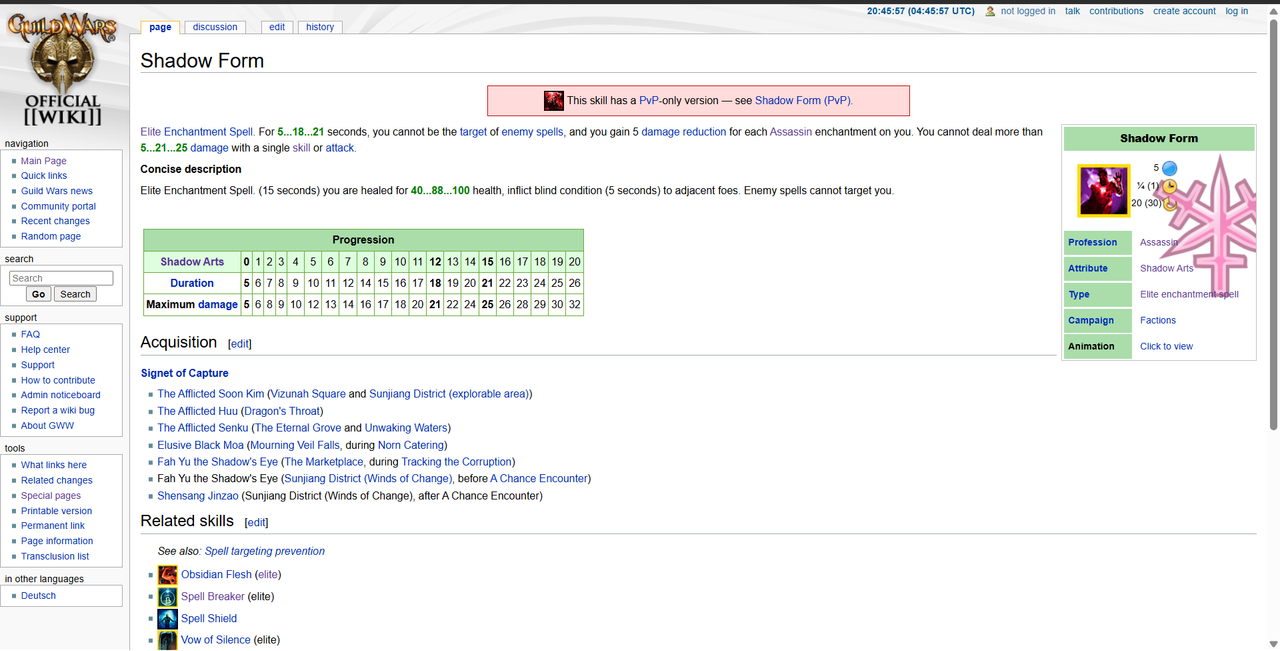Open Main Page in navigation
The image size is (1280, 651).
pos(44,161)
